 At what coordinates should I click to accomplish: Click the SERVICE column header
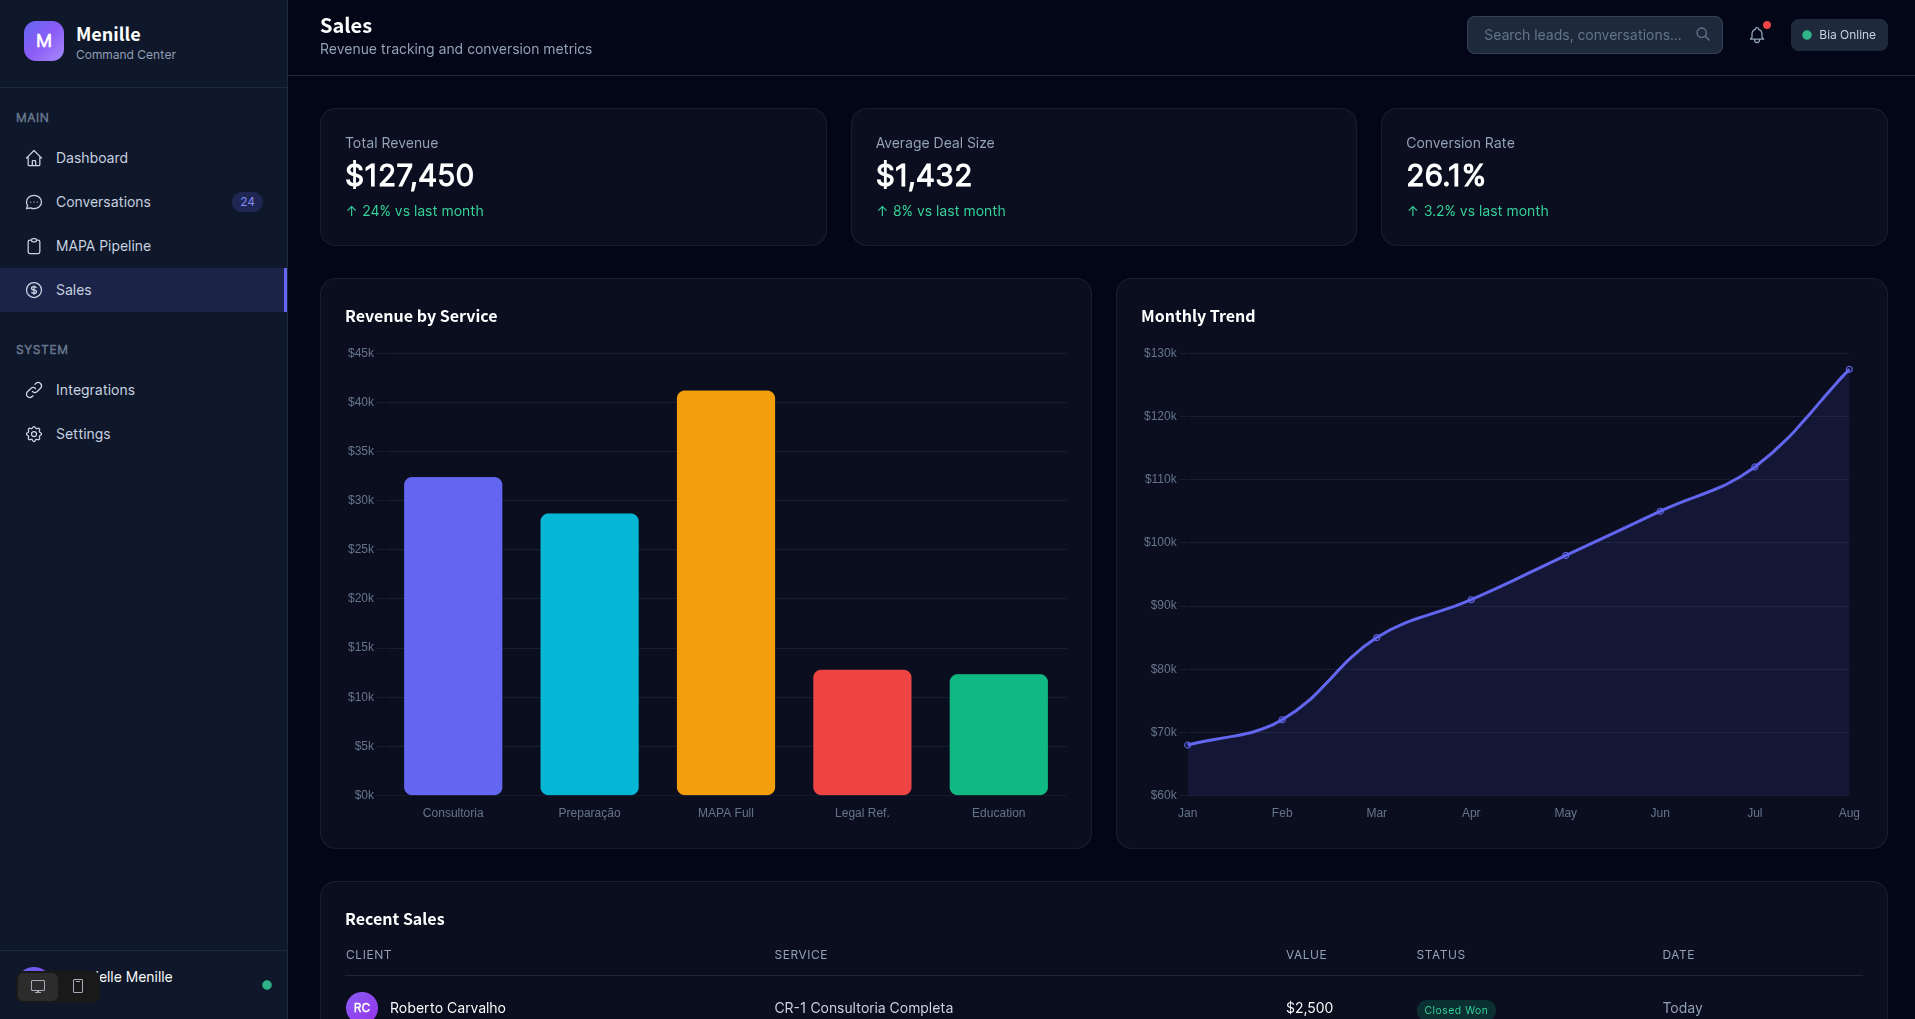click(801, 955)
